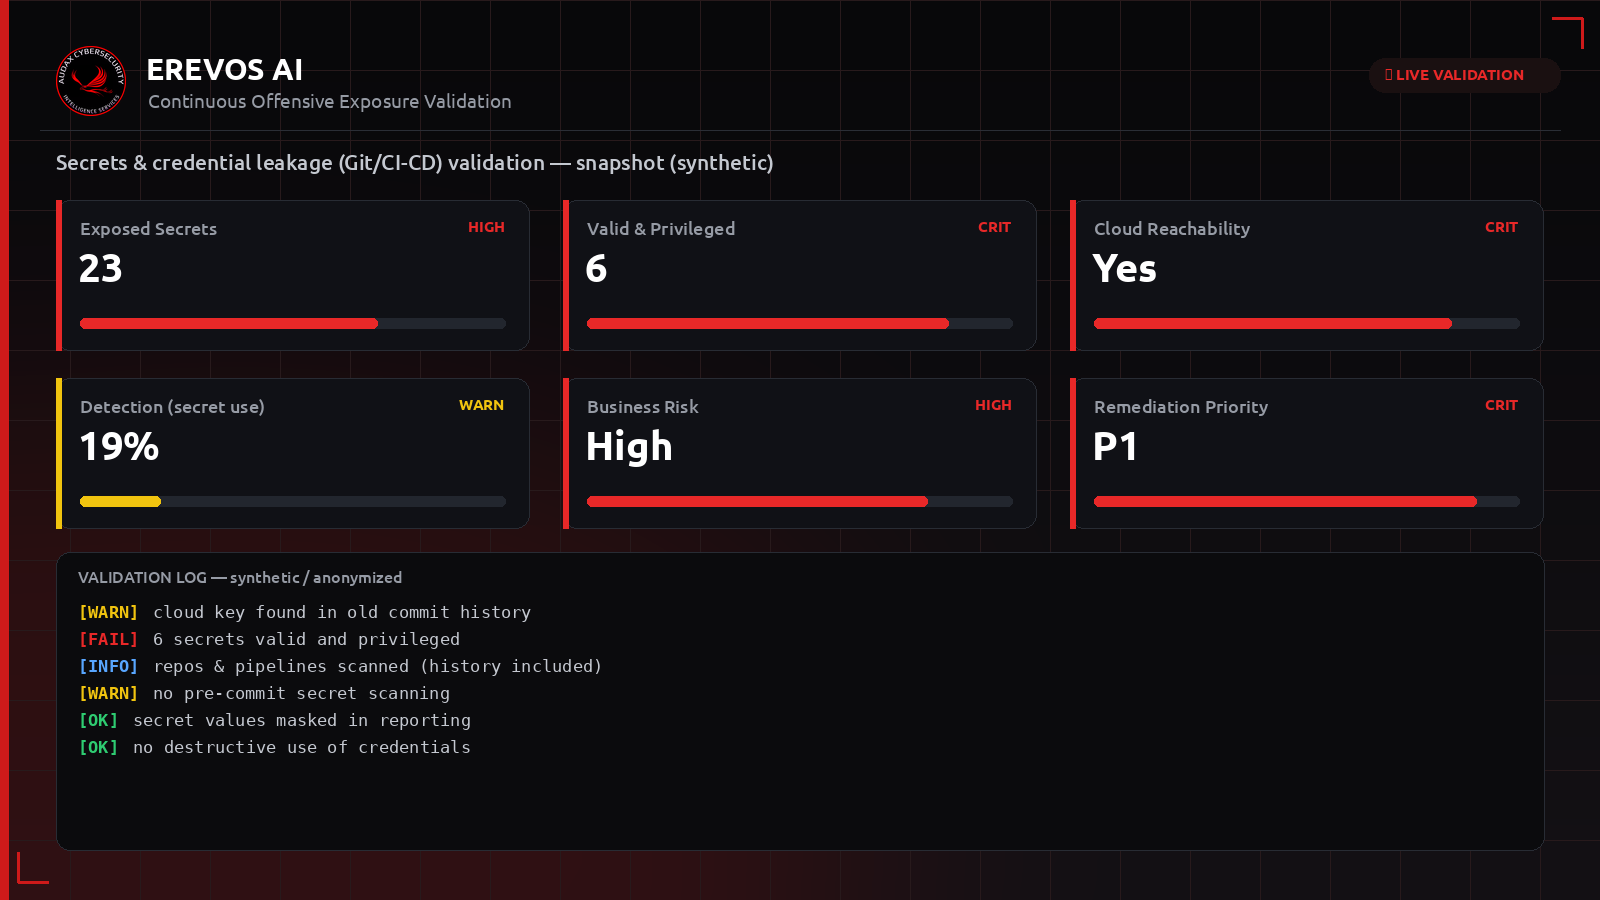The height and width of the screenshot is (900, 1600).
Task: Click the Exposed Secrets value 23
Action: pos(101,269)
